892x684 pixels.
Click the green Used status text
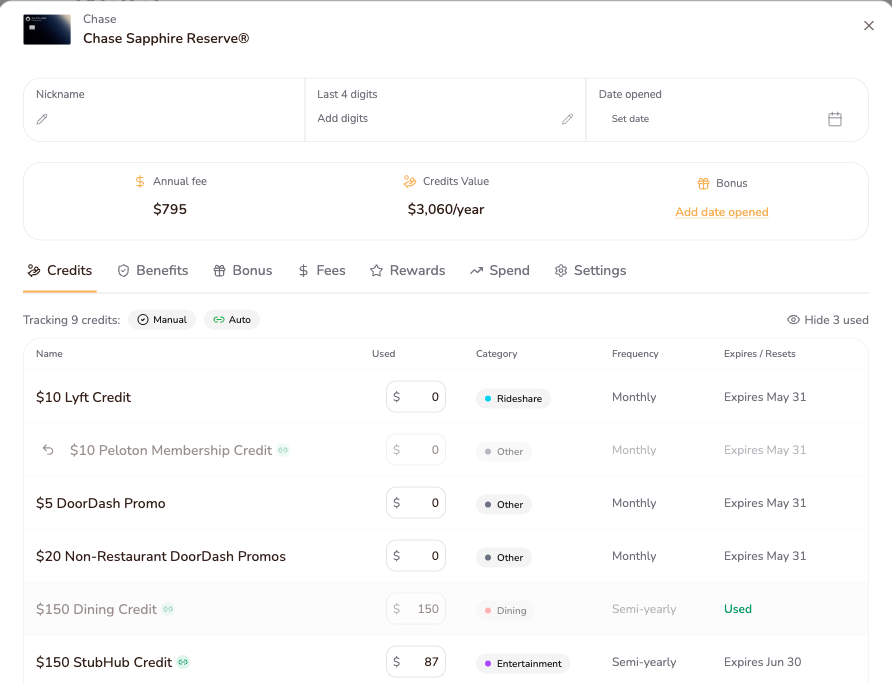738,609
